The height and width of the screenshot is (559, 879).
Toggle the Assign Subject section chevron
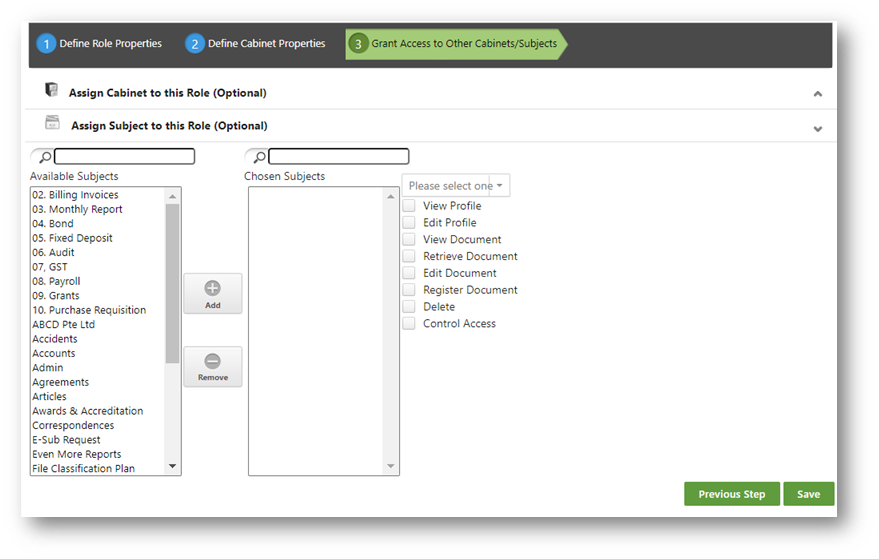(818, 129)
